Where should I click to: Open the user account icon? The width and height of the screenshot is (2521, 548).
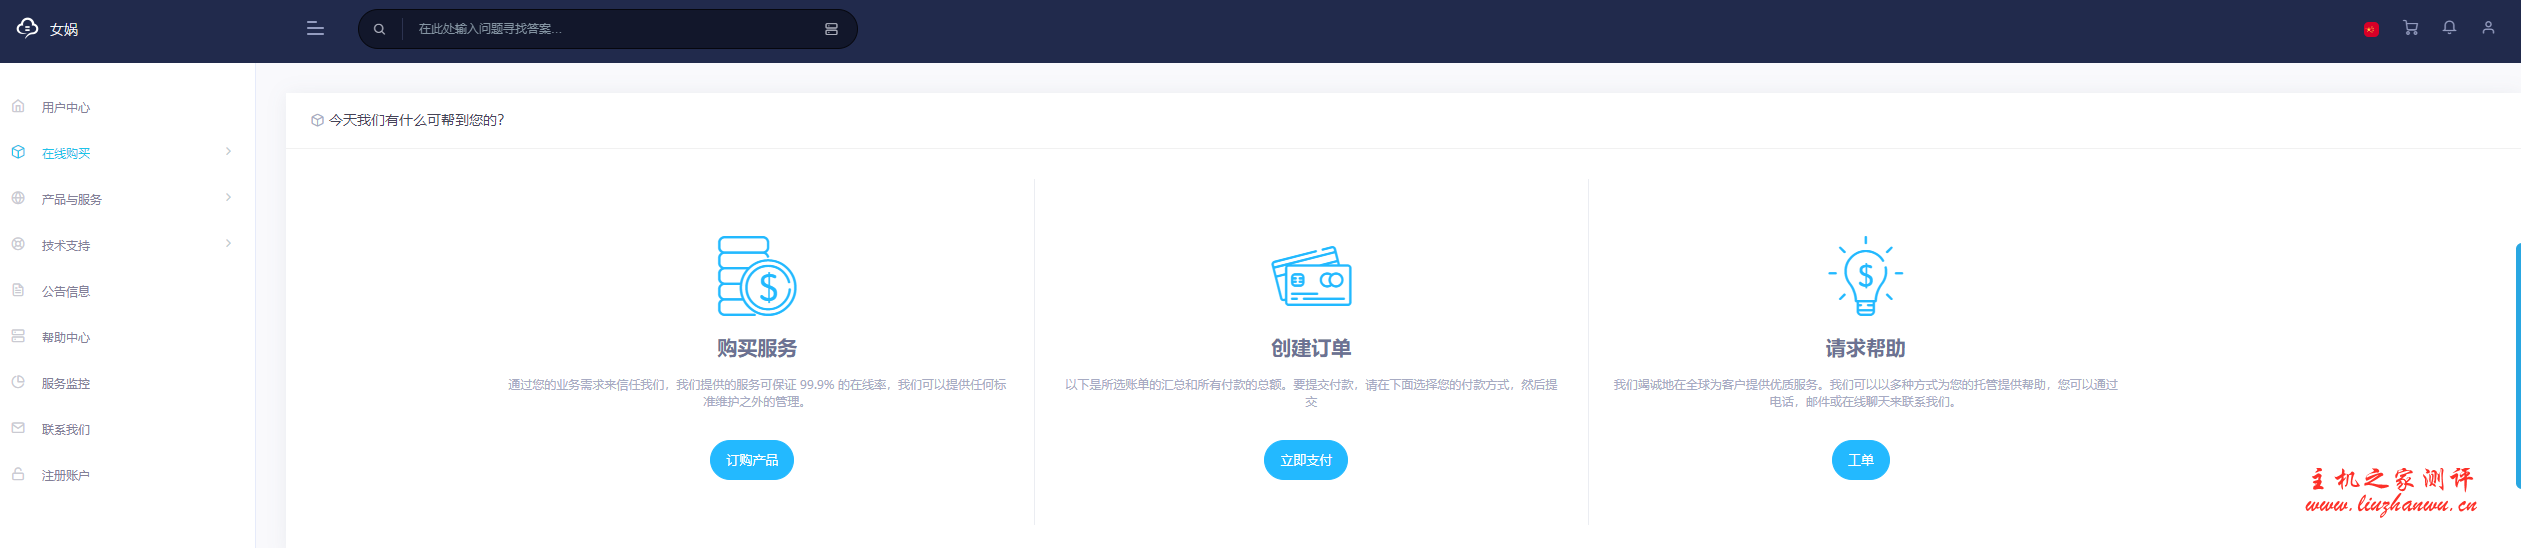pyautogui.click(x=2488, y=28)
